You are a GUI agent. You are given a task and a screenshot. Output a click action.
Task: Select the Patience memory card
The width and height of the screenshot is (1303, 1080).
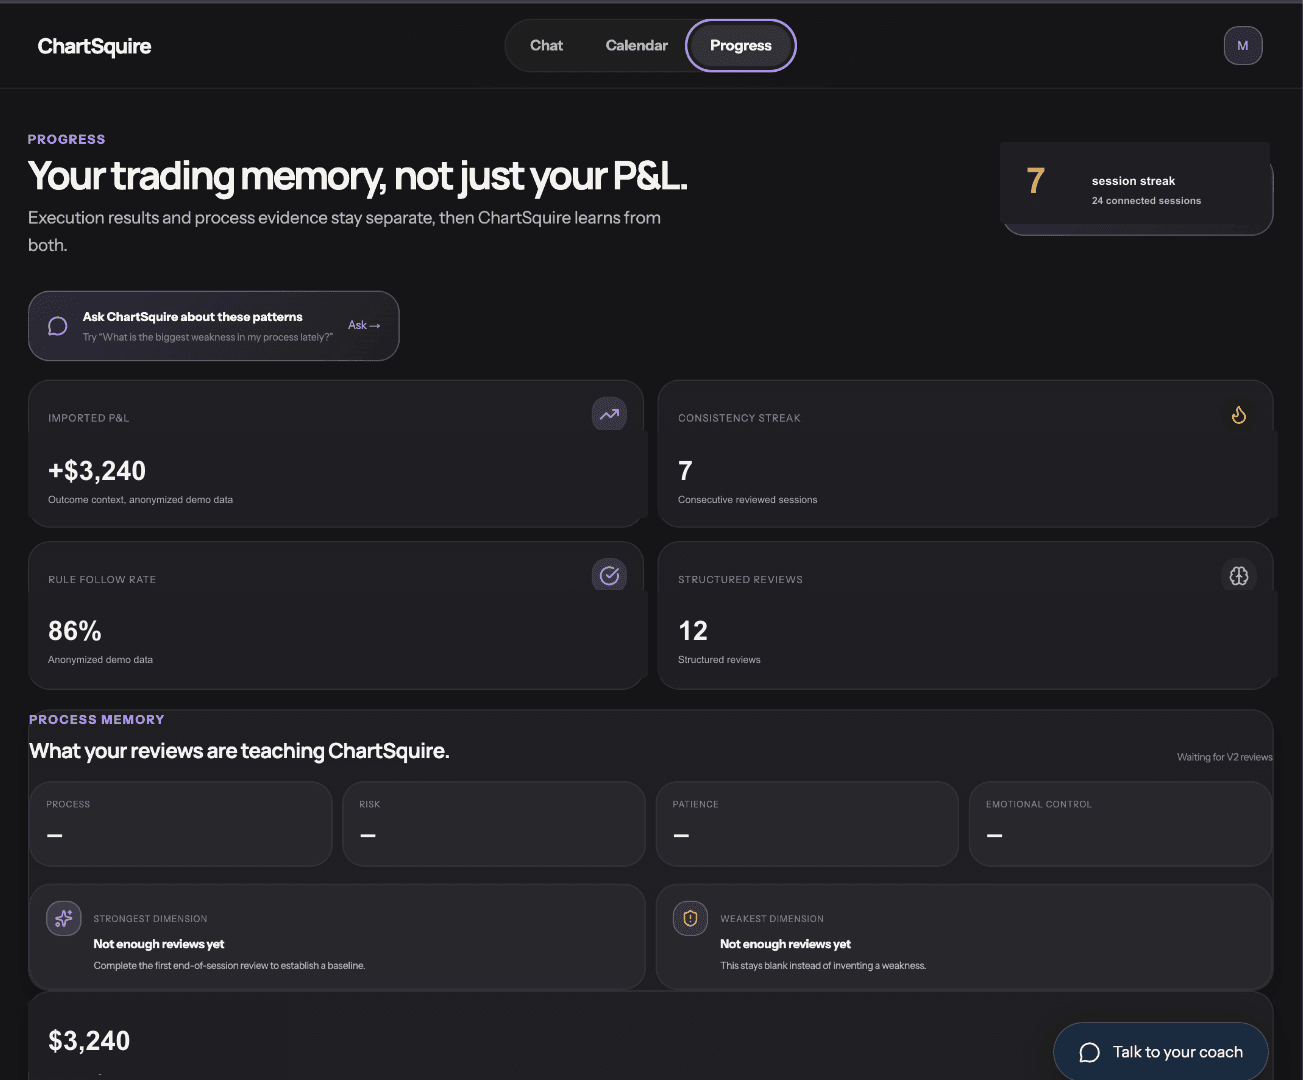point(807,824)
